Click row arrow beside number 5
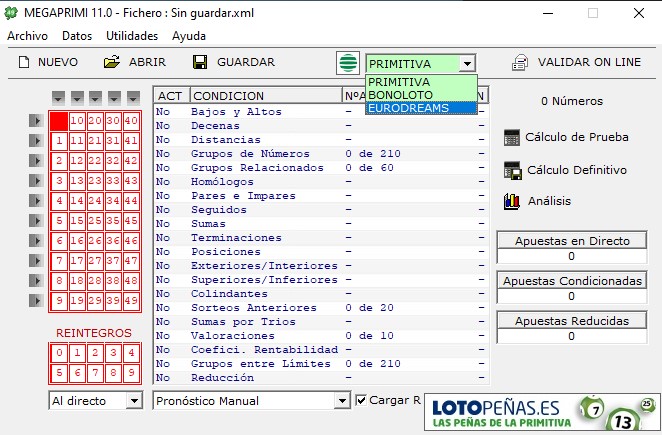This screenshot has height=435, width=662. click(x=36, y=220)
